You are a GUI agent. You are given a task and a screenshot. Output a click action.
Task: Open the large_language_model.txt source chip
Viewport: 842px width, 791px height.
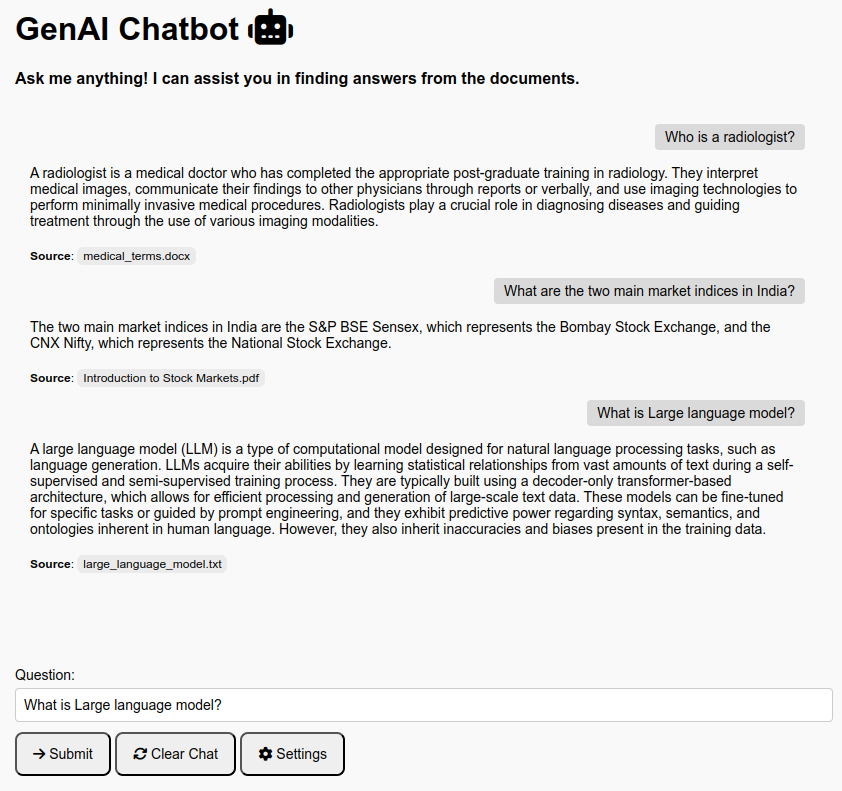[152, 563]
